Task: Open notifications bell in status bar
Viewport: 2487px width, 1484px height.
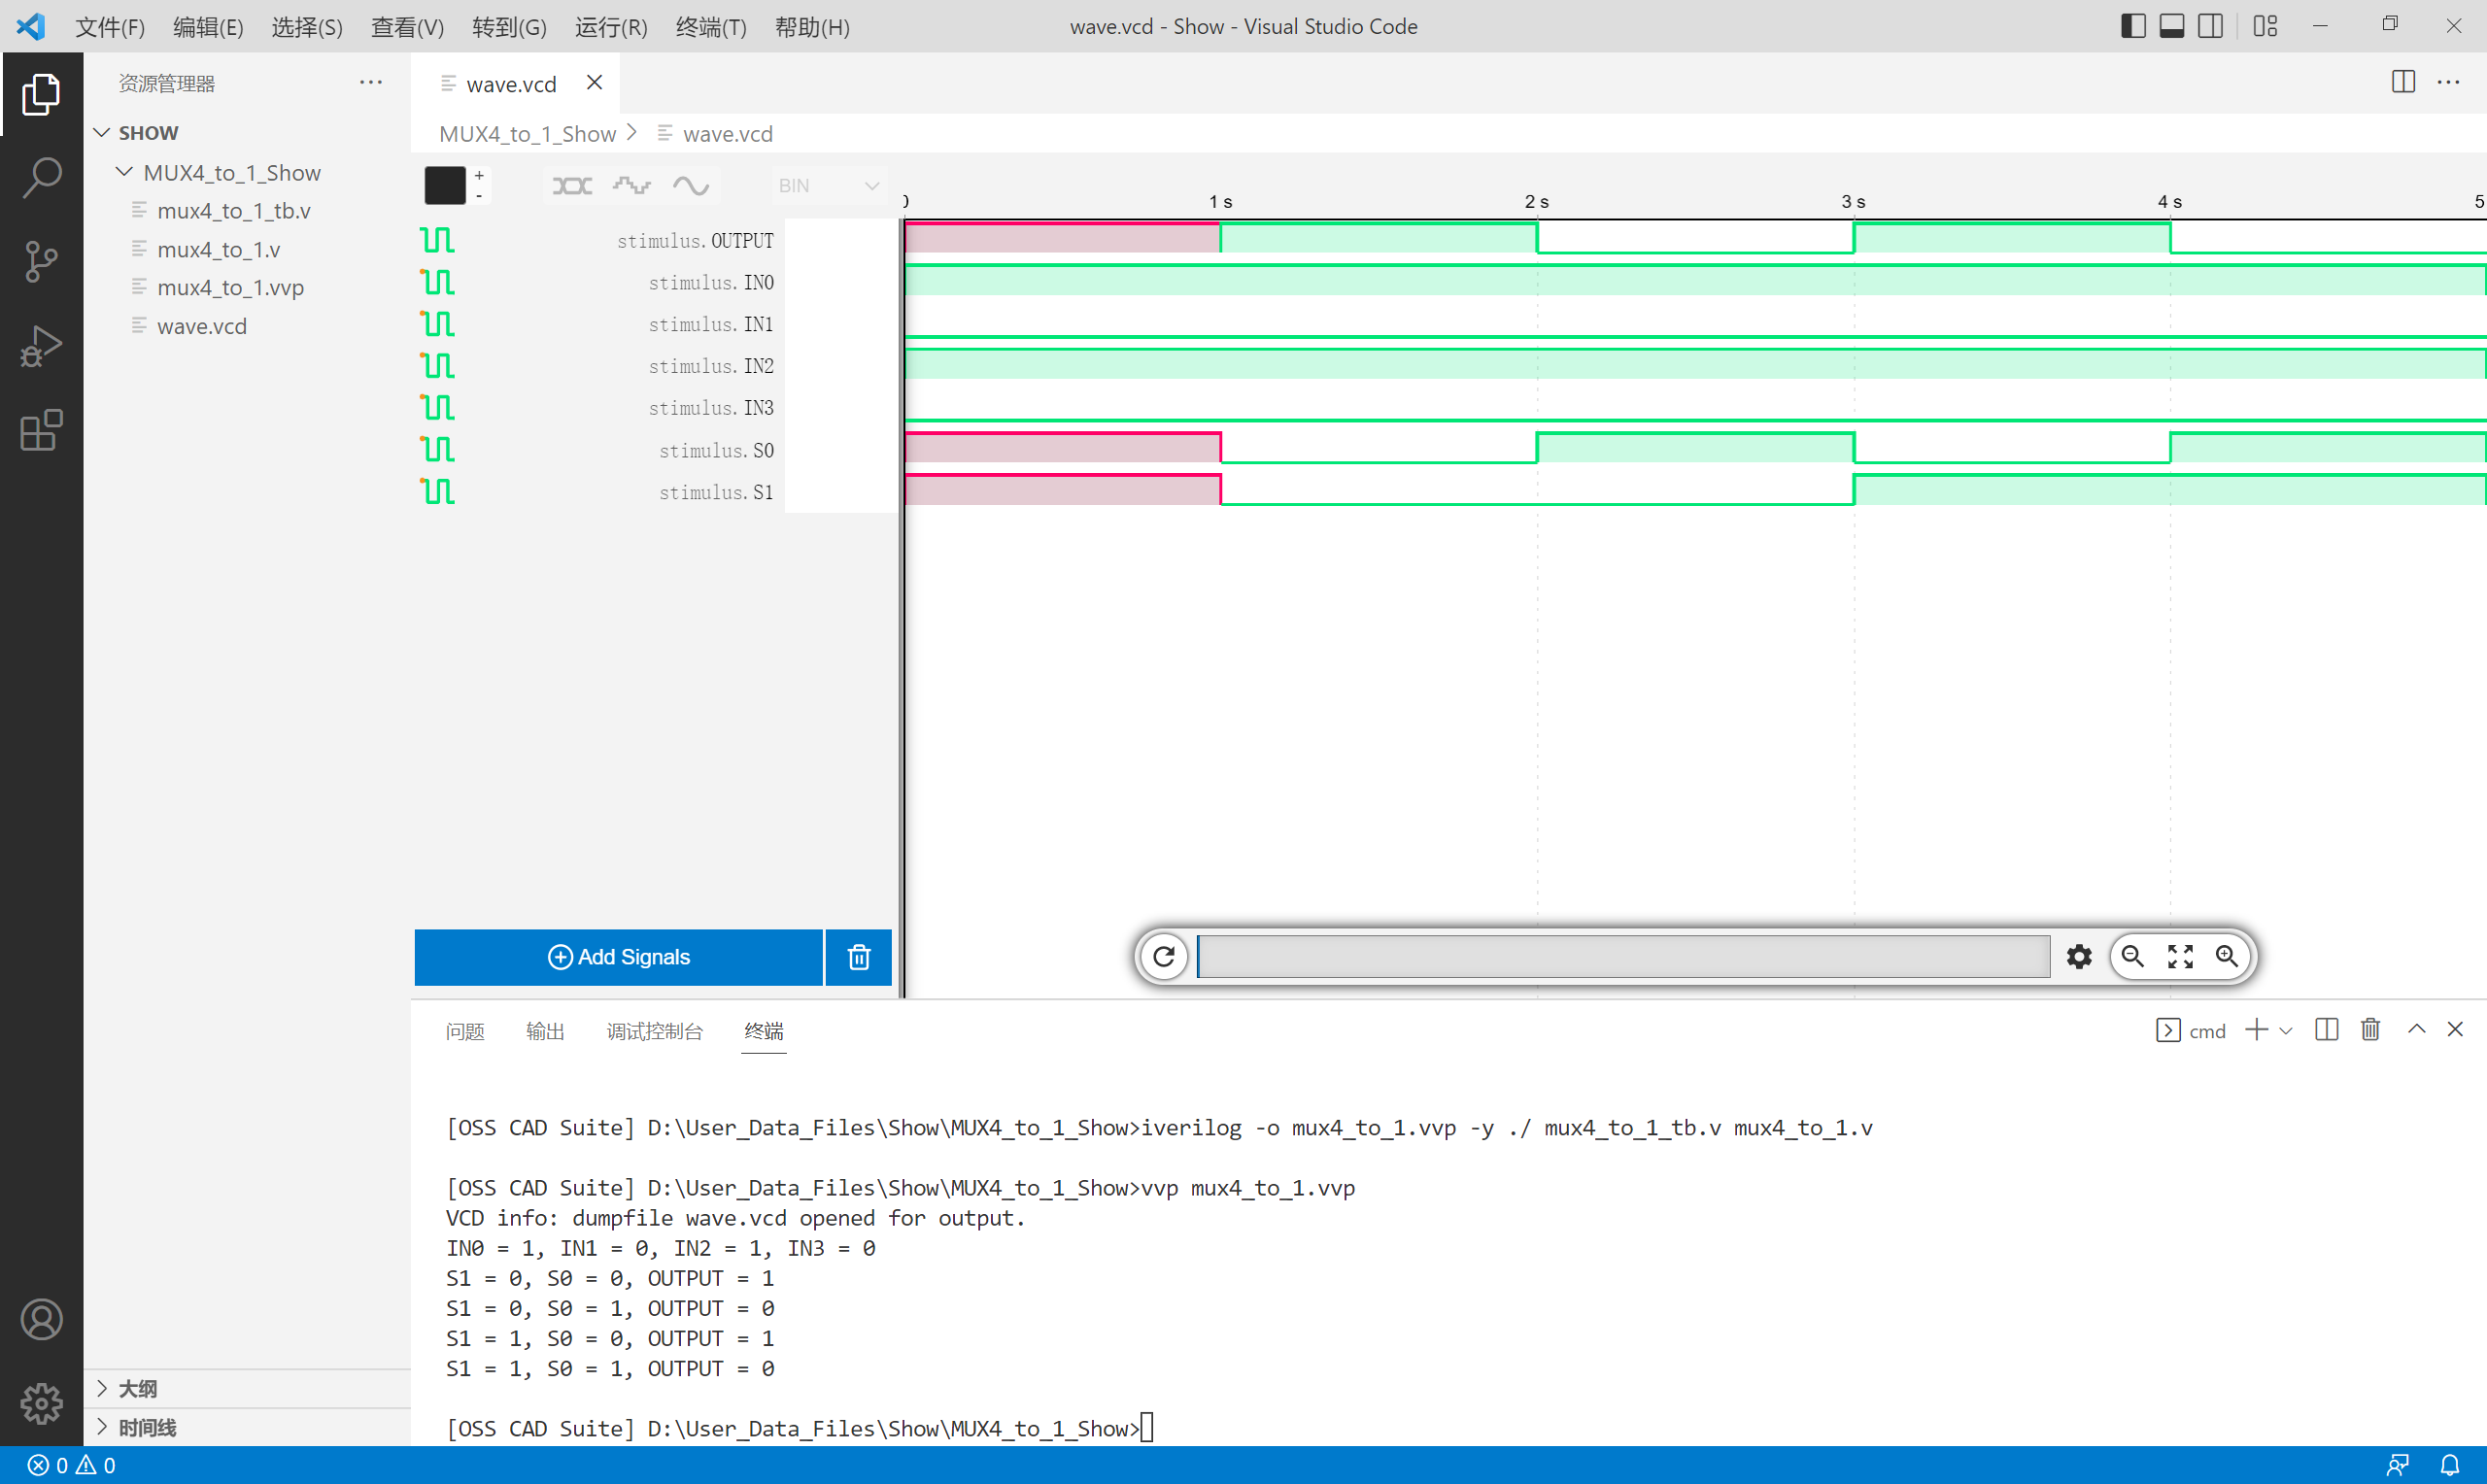Action: [2450, 1465]
